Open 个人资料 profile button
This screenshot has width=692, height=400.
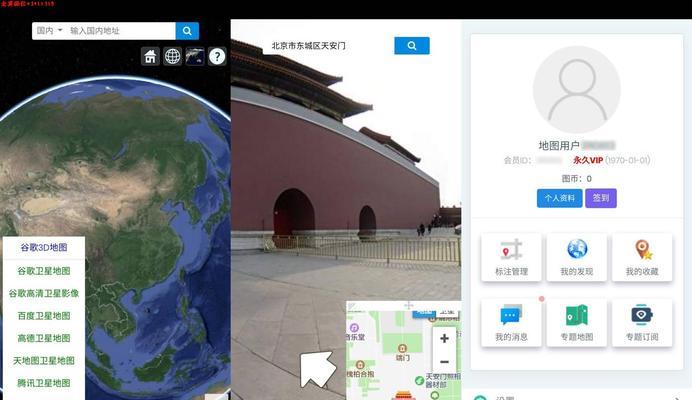point(560,198)
